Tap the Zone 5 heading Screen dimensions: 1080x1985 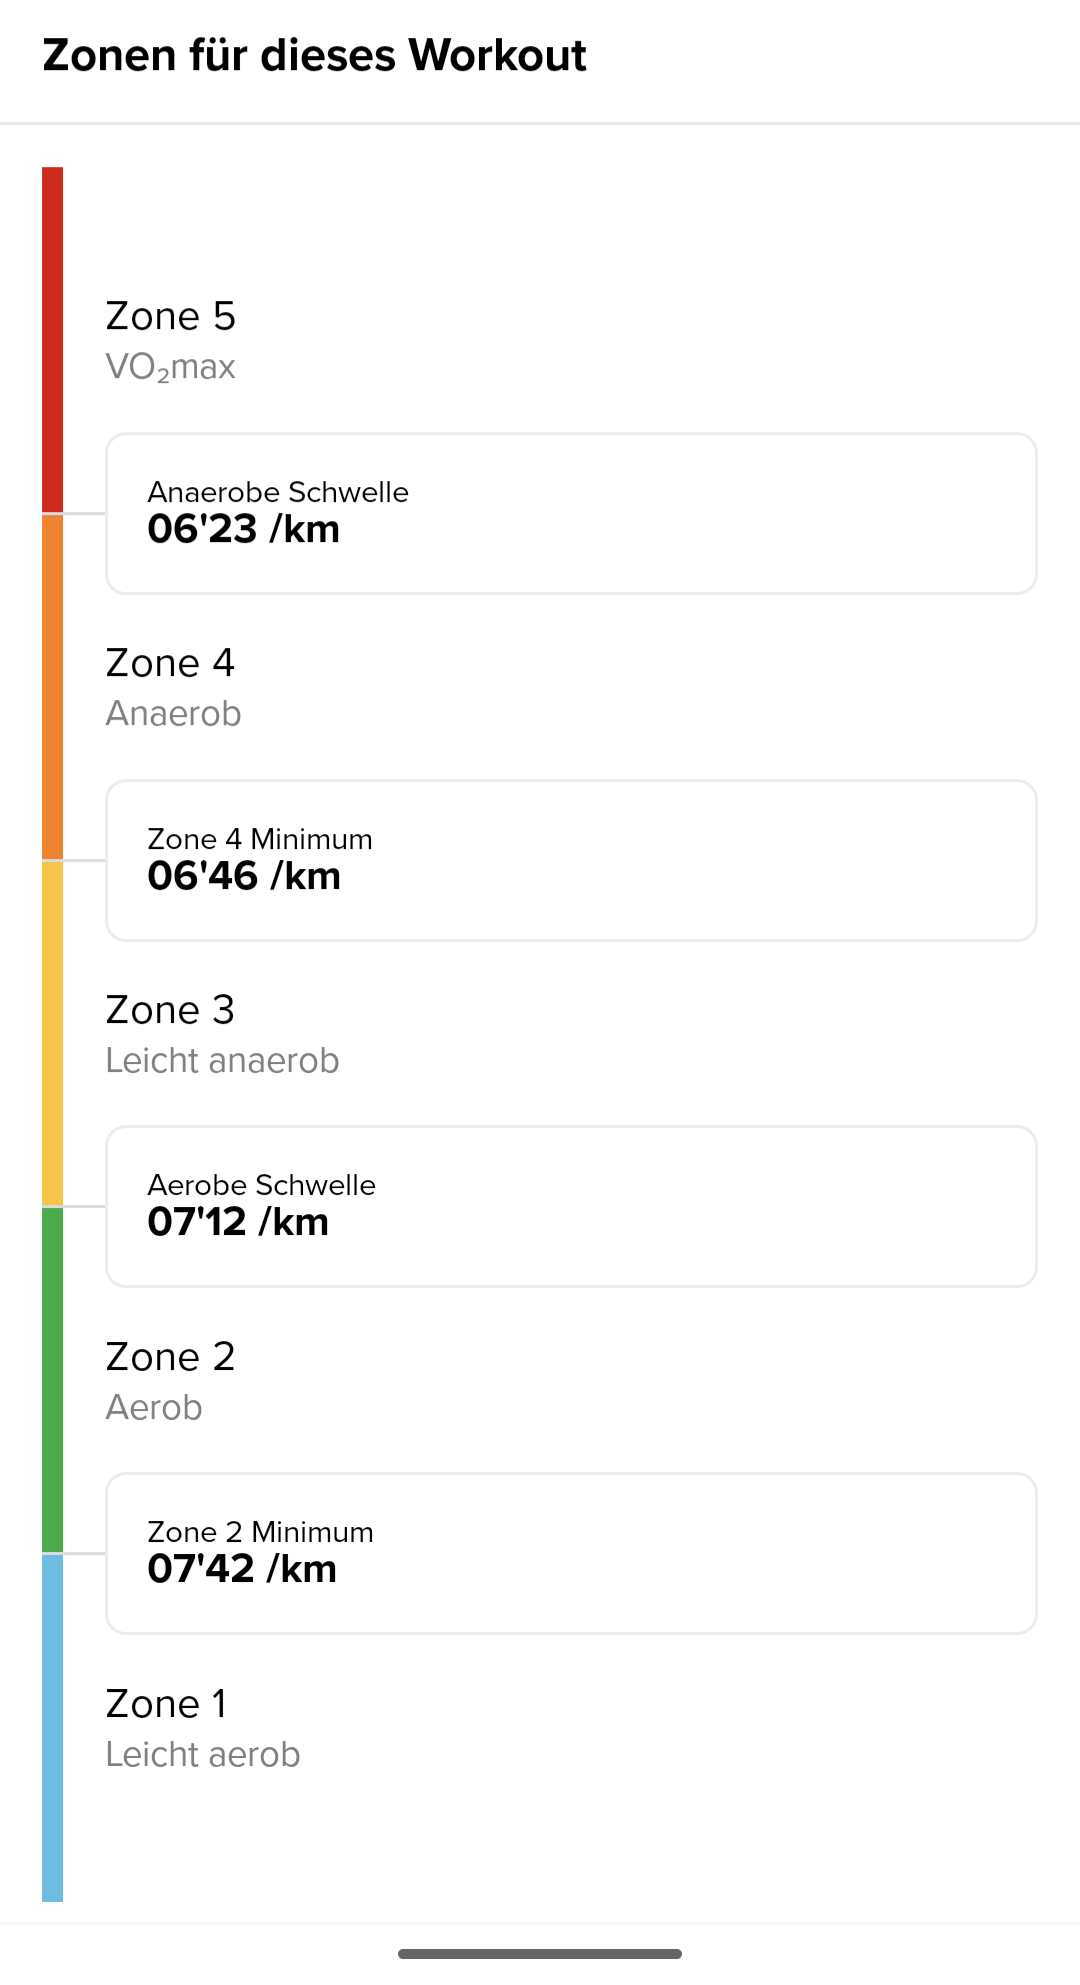(x=171, y=316)
